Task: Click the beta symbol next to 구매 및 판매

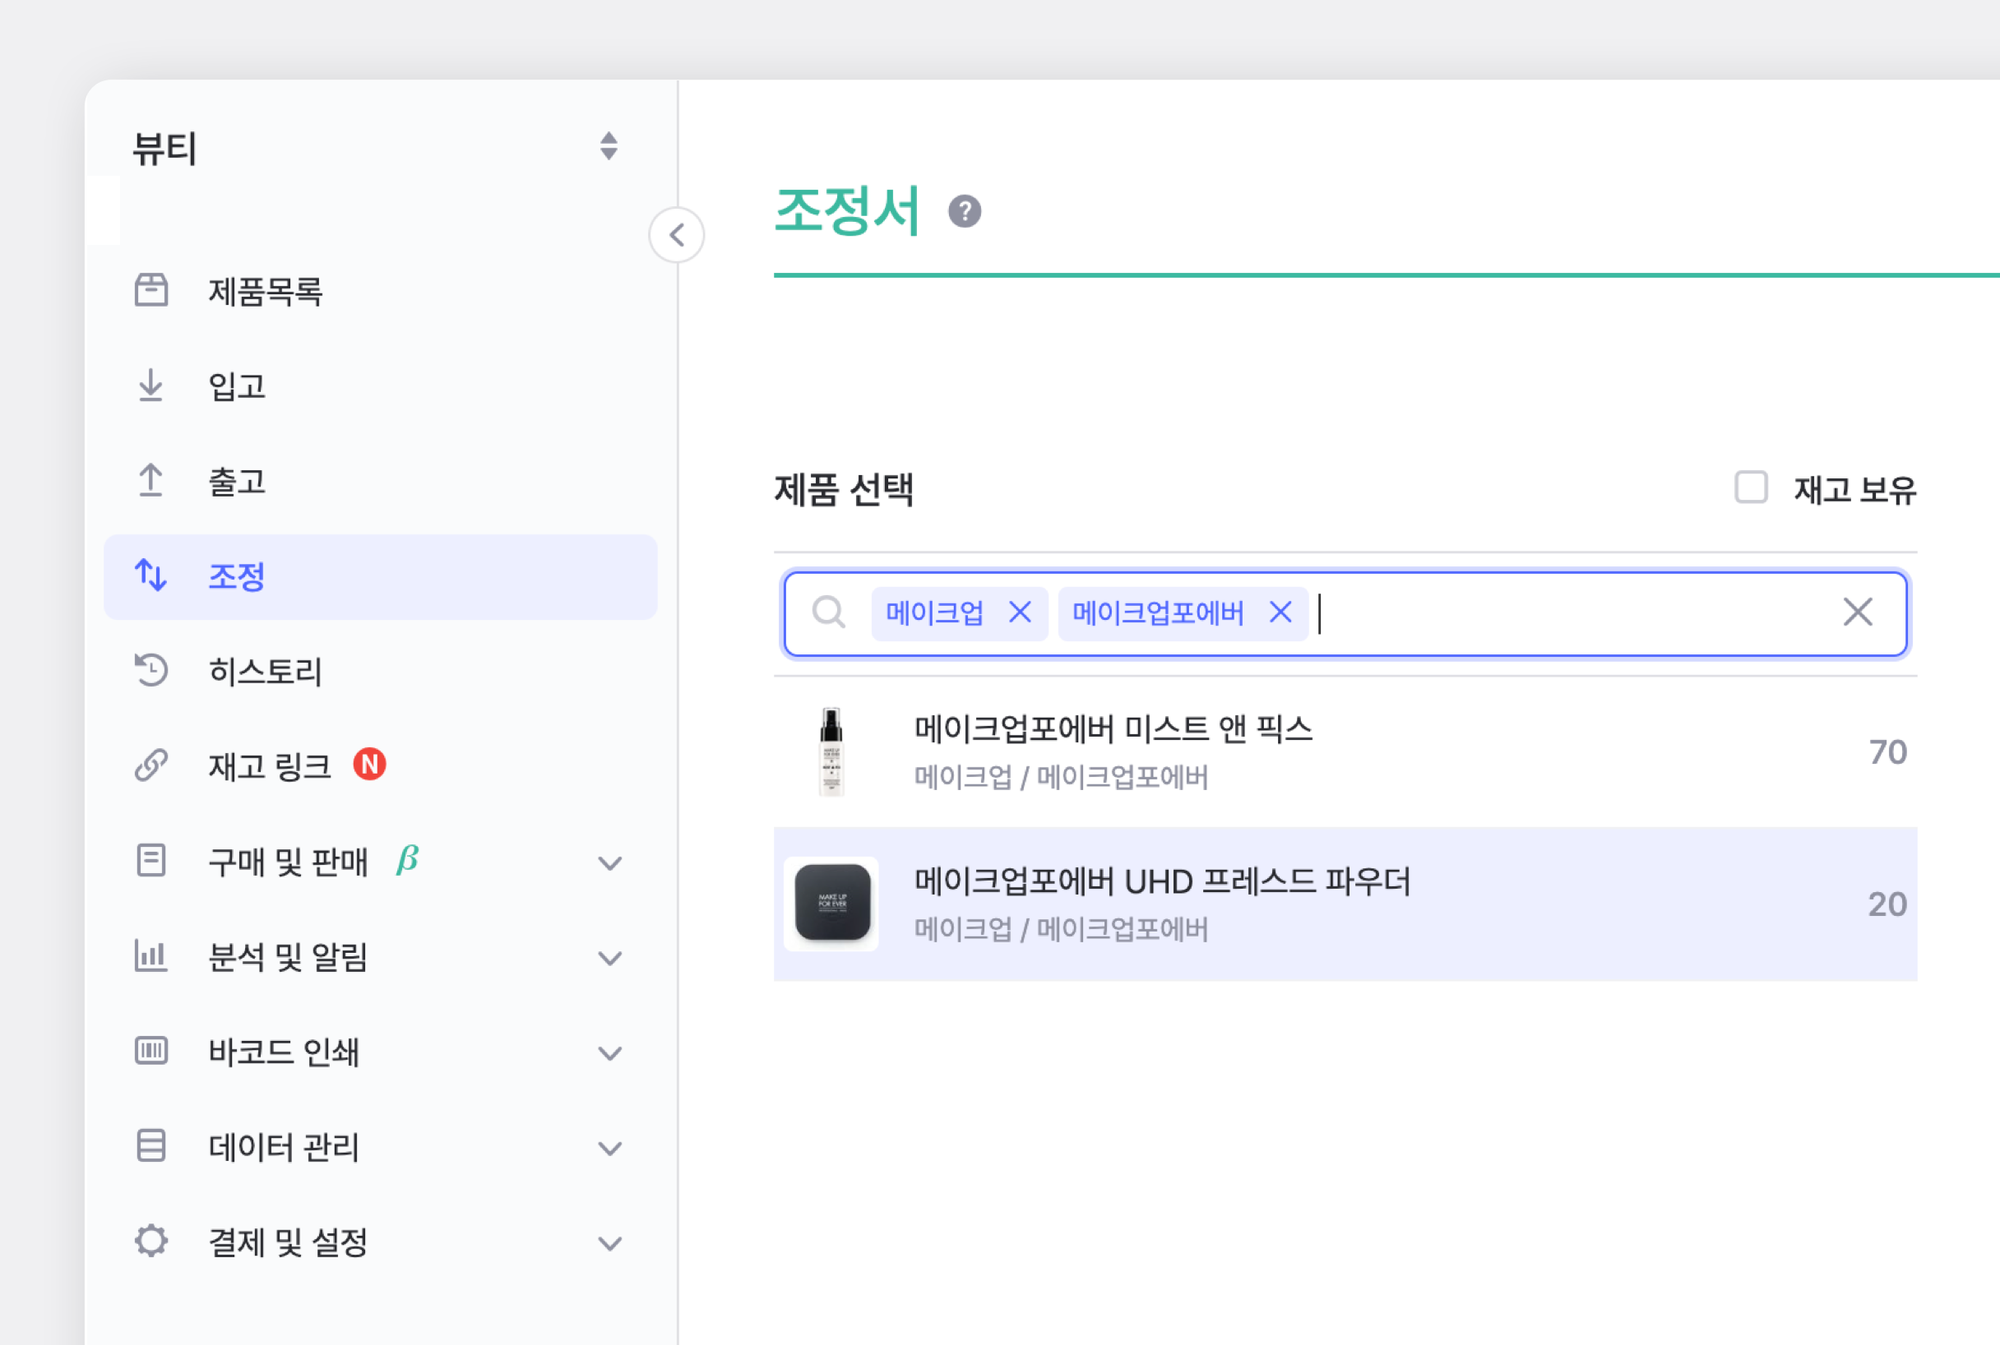Action: coord(407,860)
